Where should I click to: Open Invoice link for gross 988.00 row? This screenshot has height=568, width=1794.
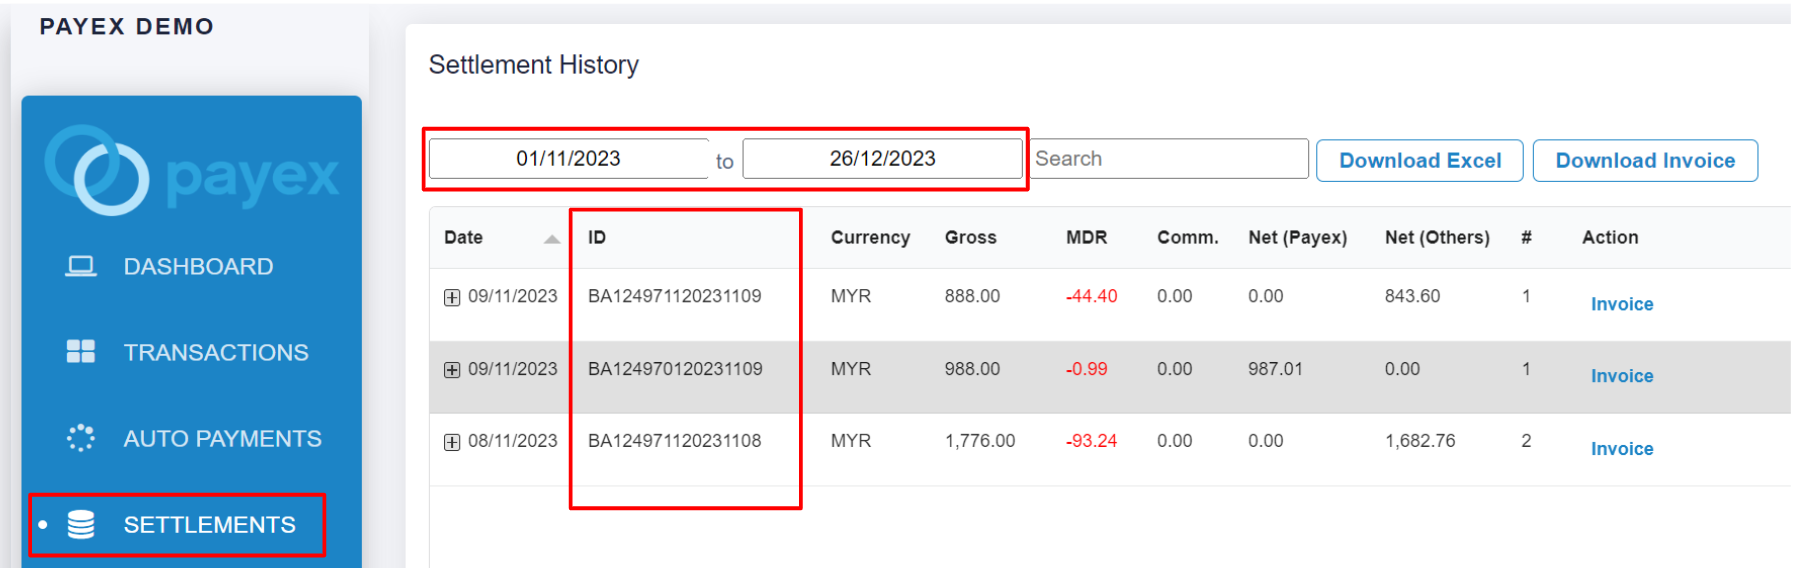coord(1621,376)
